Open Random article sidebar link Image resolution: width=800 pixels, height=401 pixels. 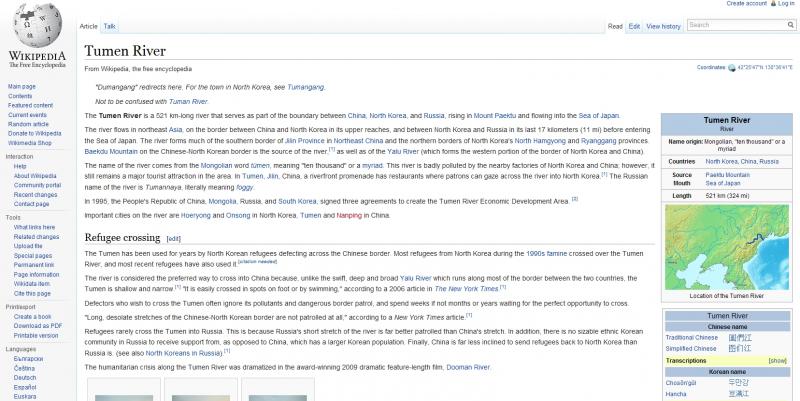tap(28, 124)
